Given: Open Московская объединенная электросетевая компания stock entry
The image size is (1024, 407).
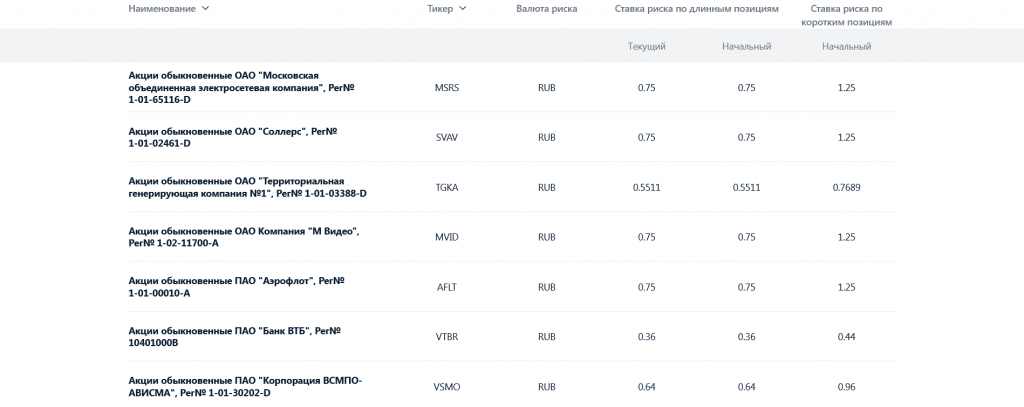Looking at the screenshot, I should (238, 87).
